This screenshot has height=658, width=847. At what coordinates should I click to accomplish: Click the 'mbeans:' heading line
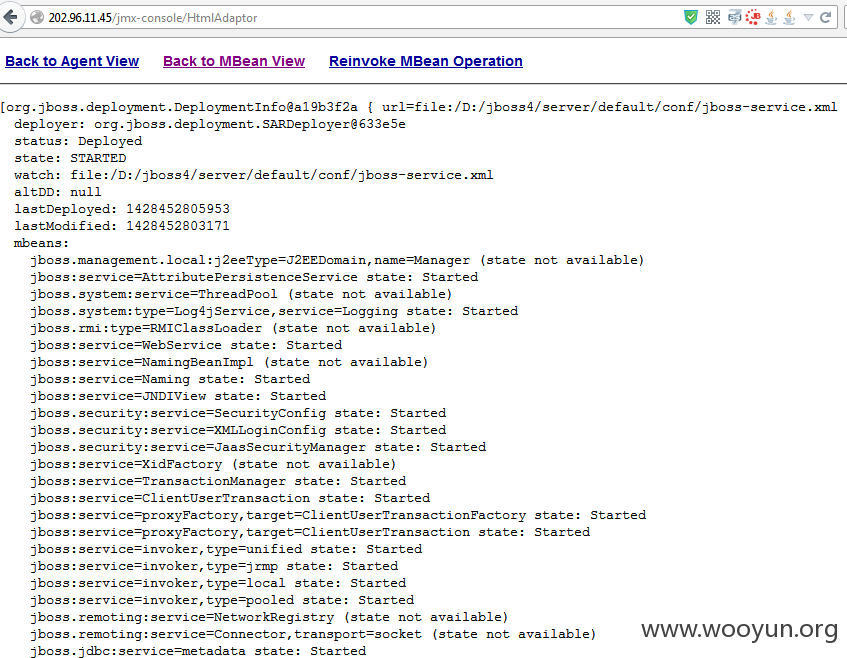point(42,243)
